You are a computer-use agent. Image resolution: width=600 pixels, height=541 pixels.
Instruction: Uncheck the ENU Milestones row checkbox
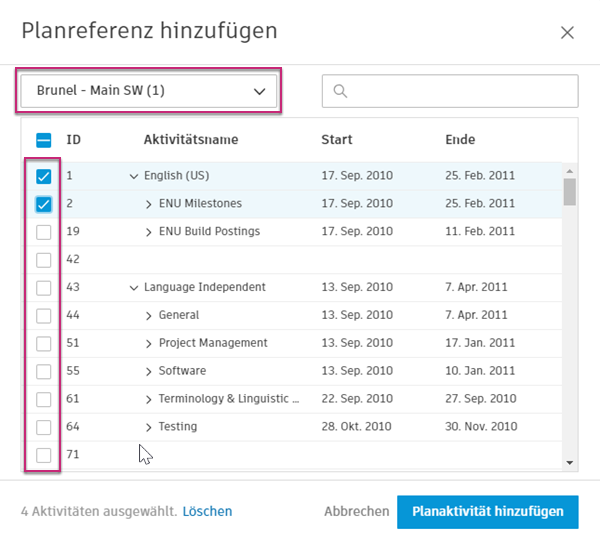(43, 204)
